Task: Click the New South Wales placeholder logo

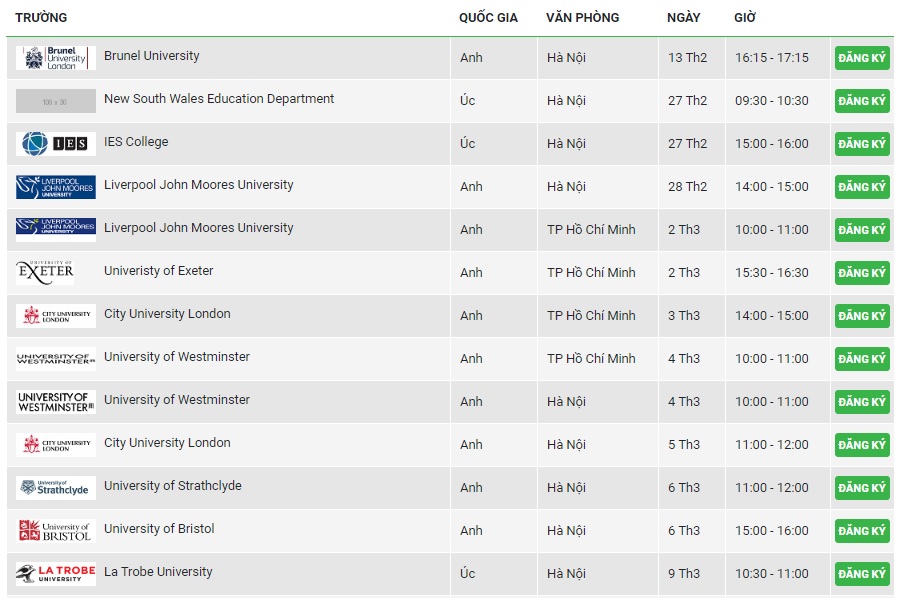Action: 56,101
